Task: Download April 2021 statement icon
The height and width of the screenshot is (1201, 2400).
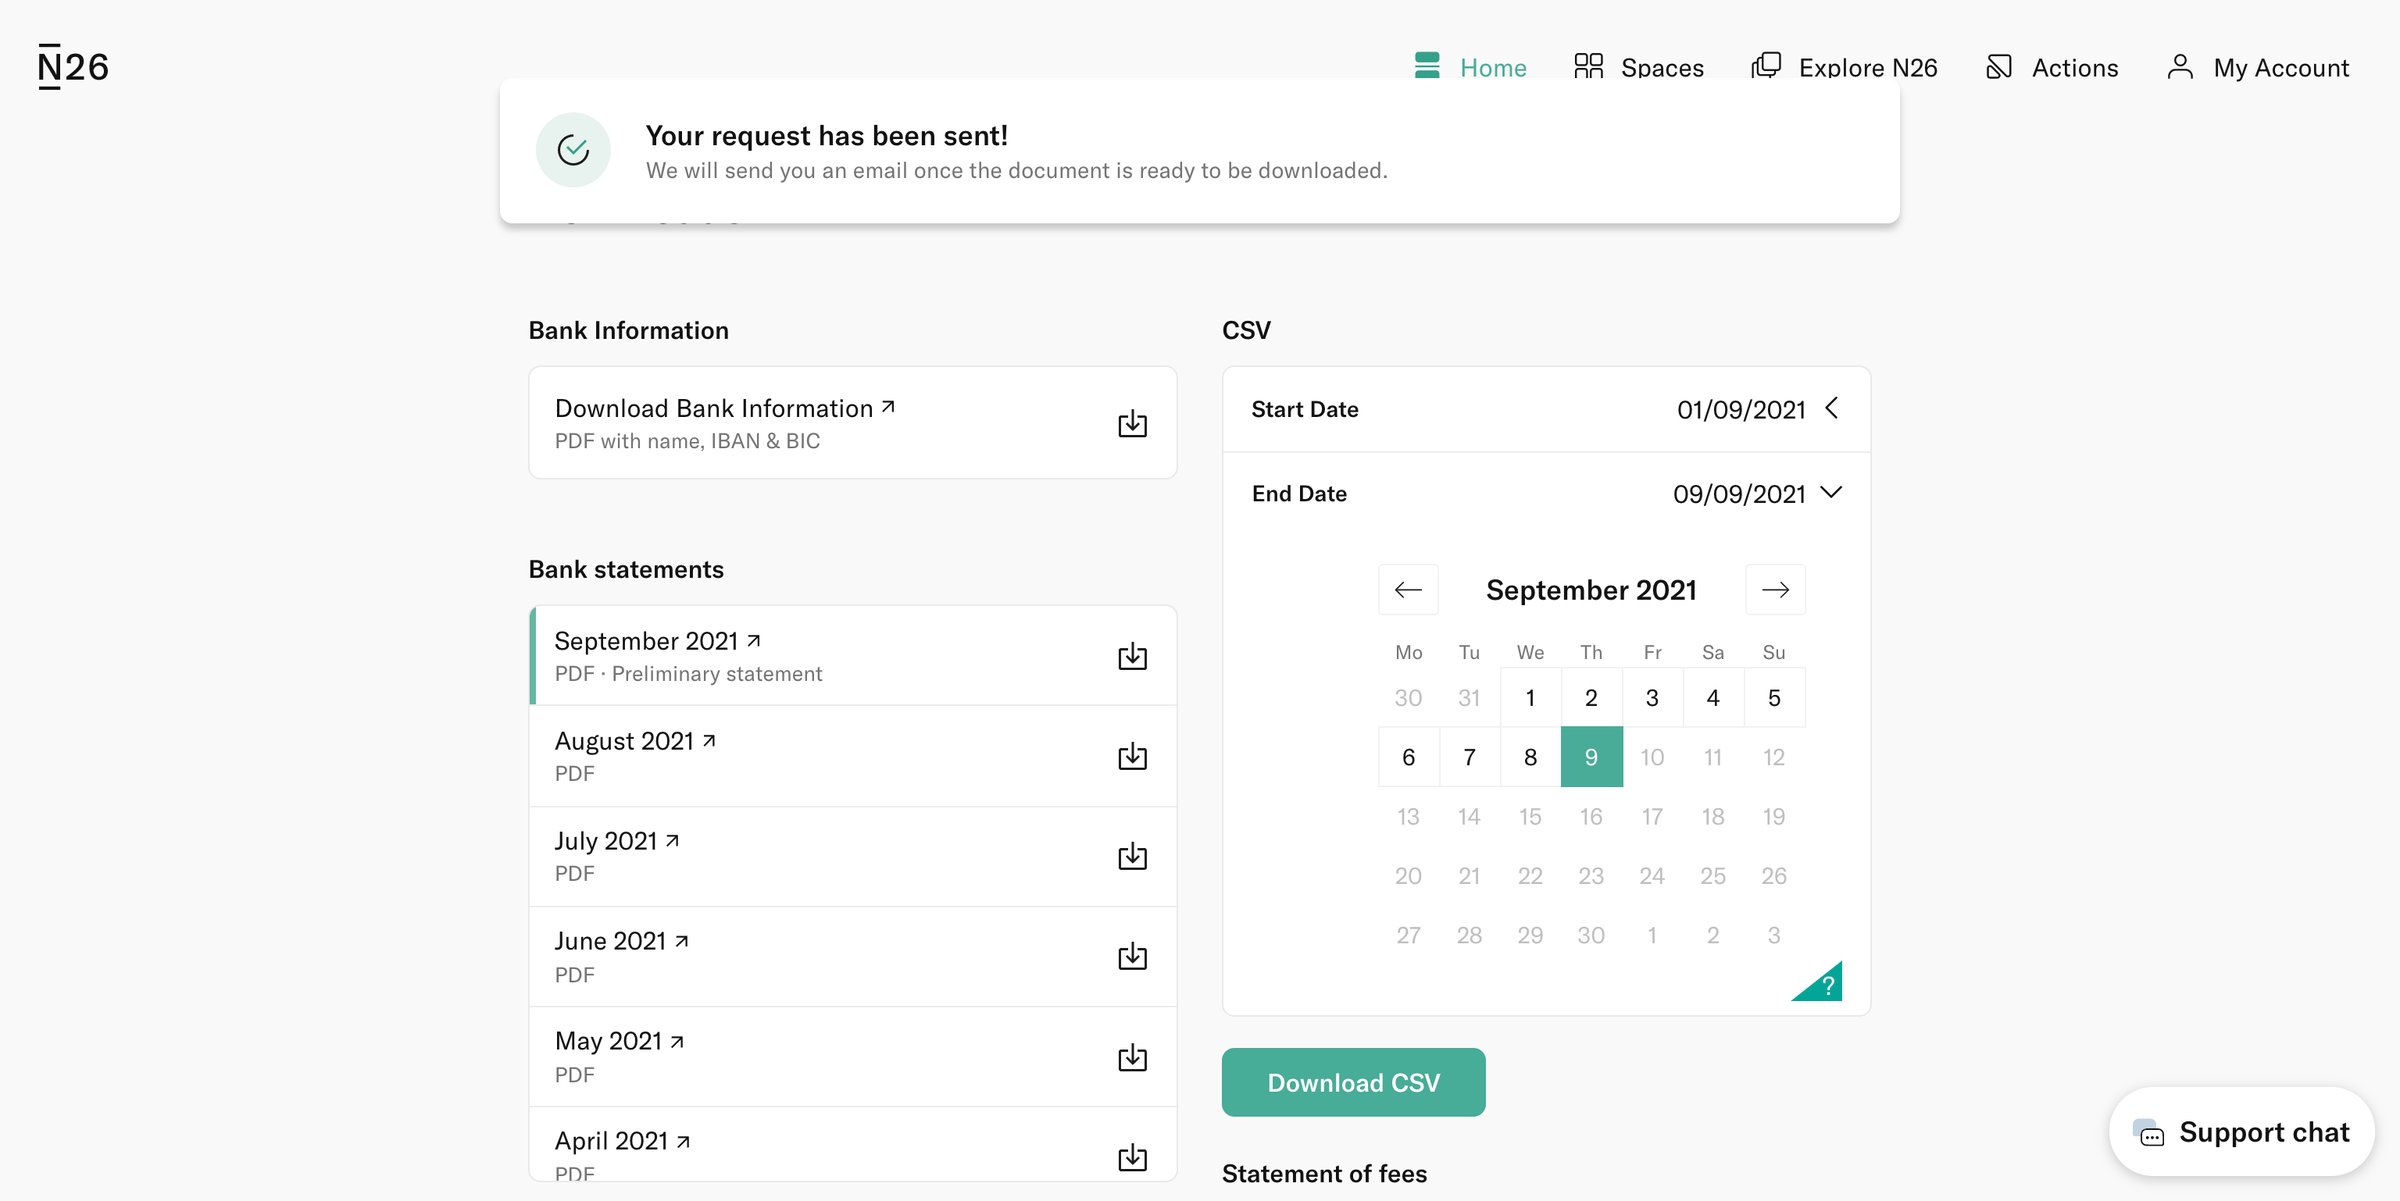Action: pyautogui.click(x=1132, y=1158)
